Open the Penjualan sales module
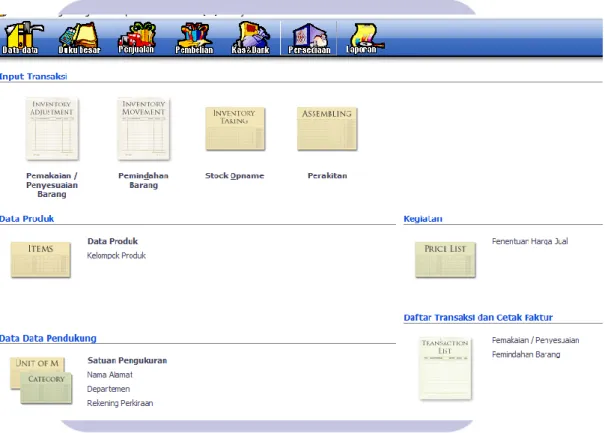The image size is (605, 433). click(137, 38)
